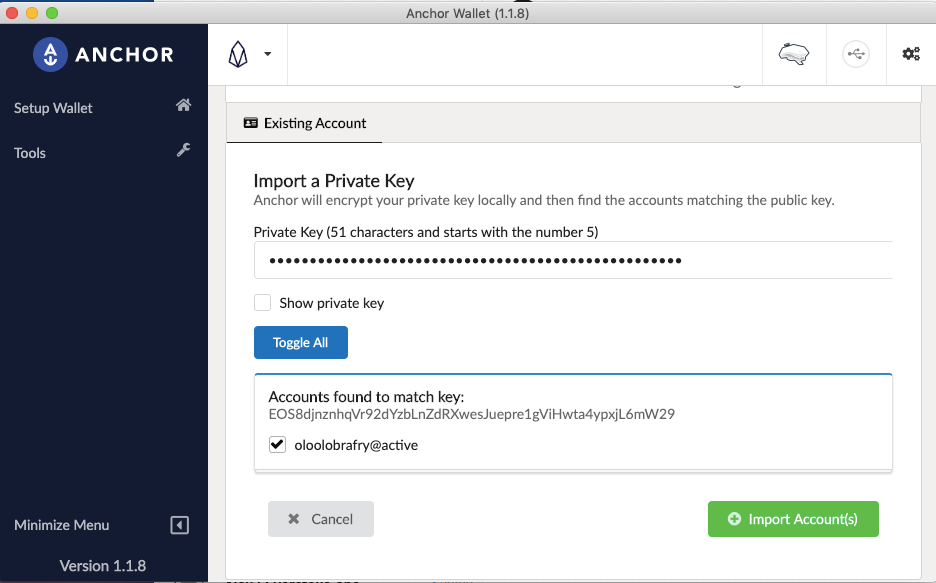The width and height of the screenshot is (936, 583).
Task: Open the Tools menu item
Action: click(30, 153)
